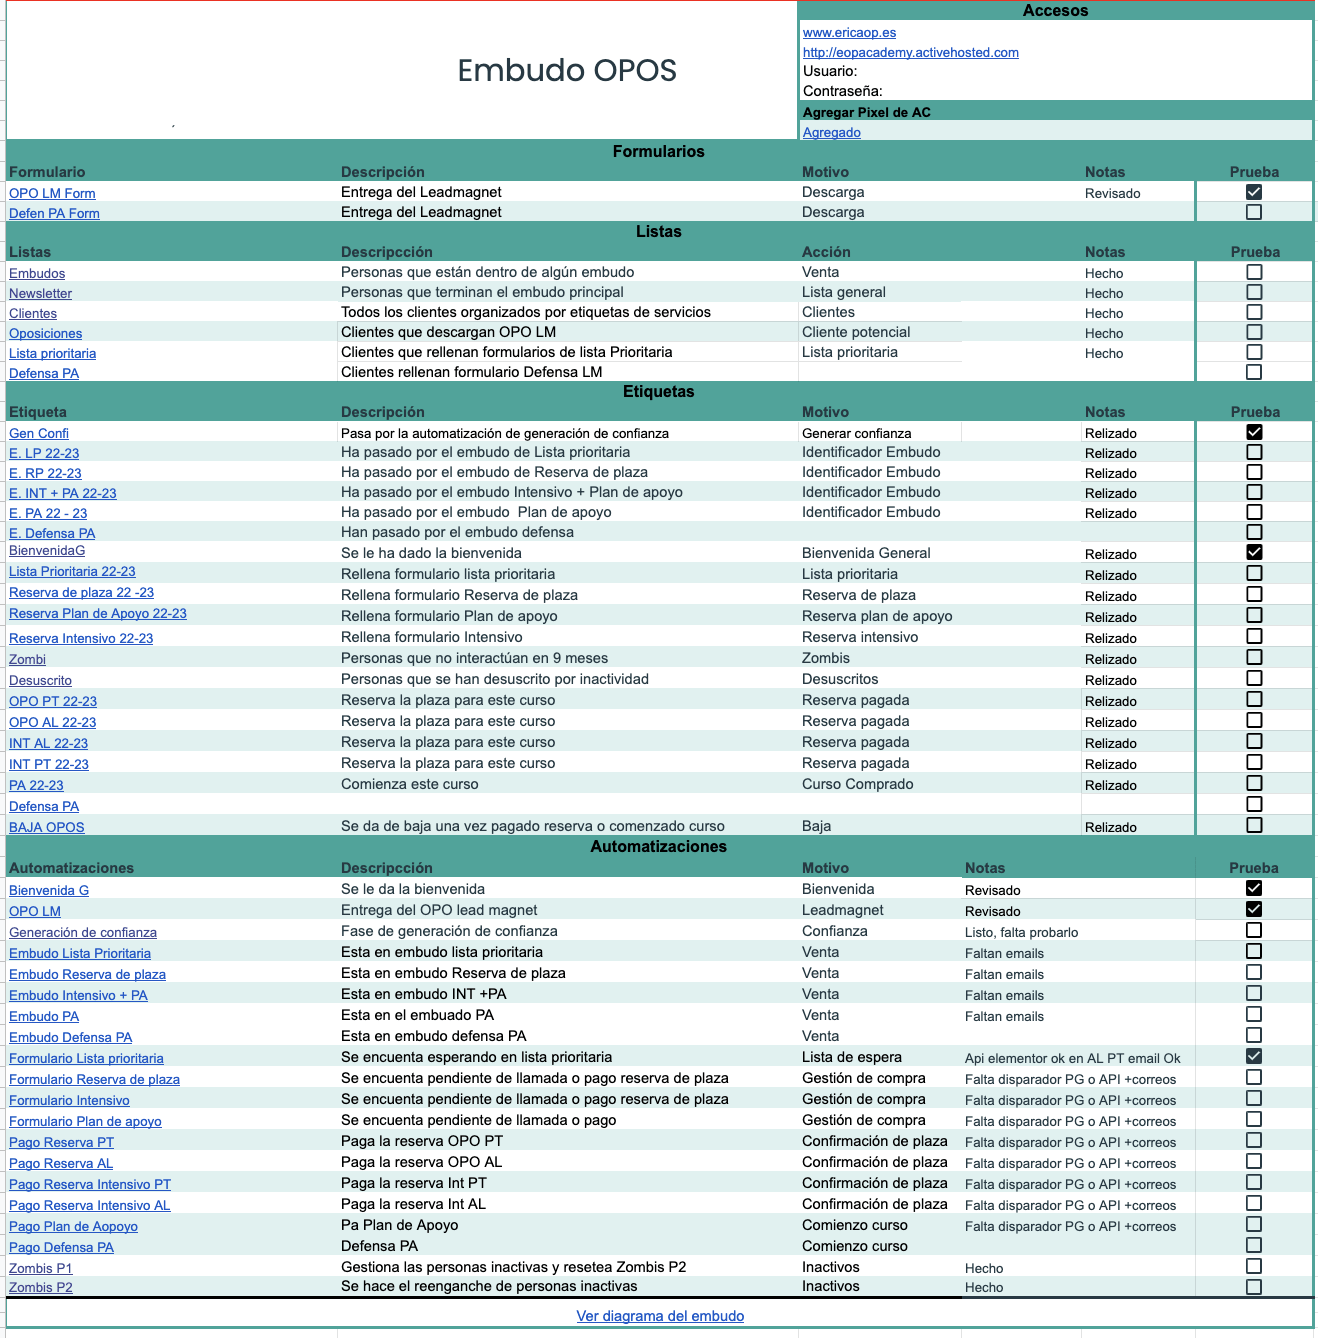1318x1338 pixels.
Task: Open the E. LP 22-23 tag link
Action: coord(44,453)
